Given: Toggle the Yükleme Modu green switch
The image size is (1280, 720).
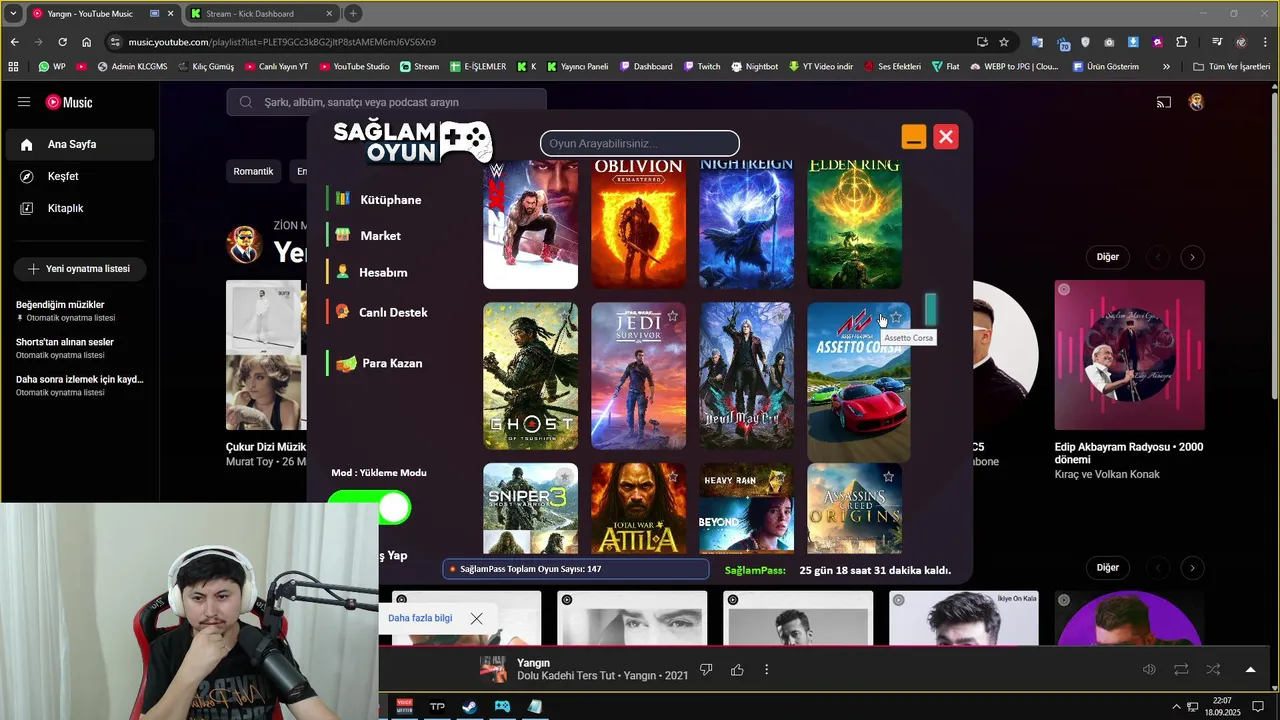Looking at the screenshot, I should (x=369, y=508).
